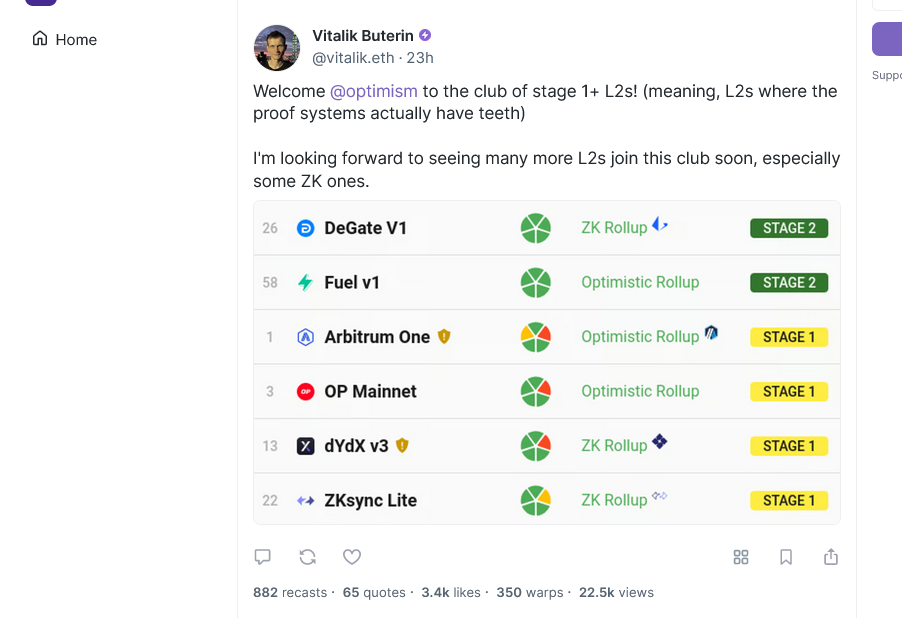This screenshot has width=902, height=618.
Task: Click the purple app logo in top-left corner
Action: (41, 4)
